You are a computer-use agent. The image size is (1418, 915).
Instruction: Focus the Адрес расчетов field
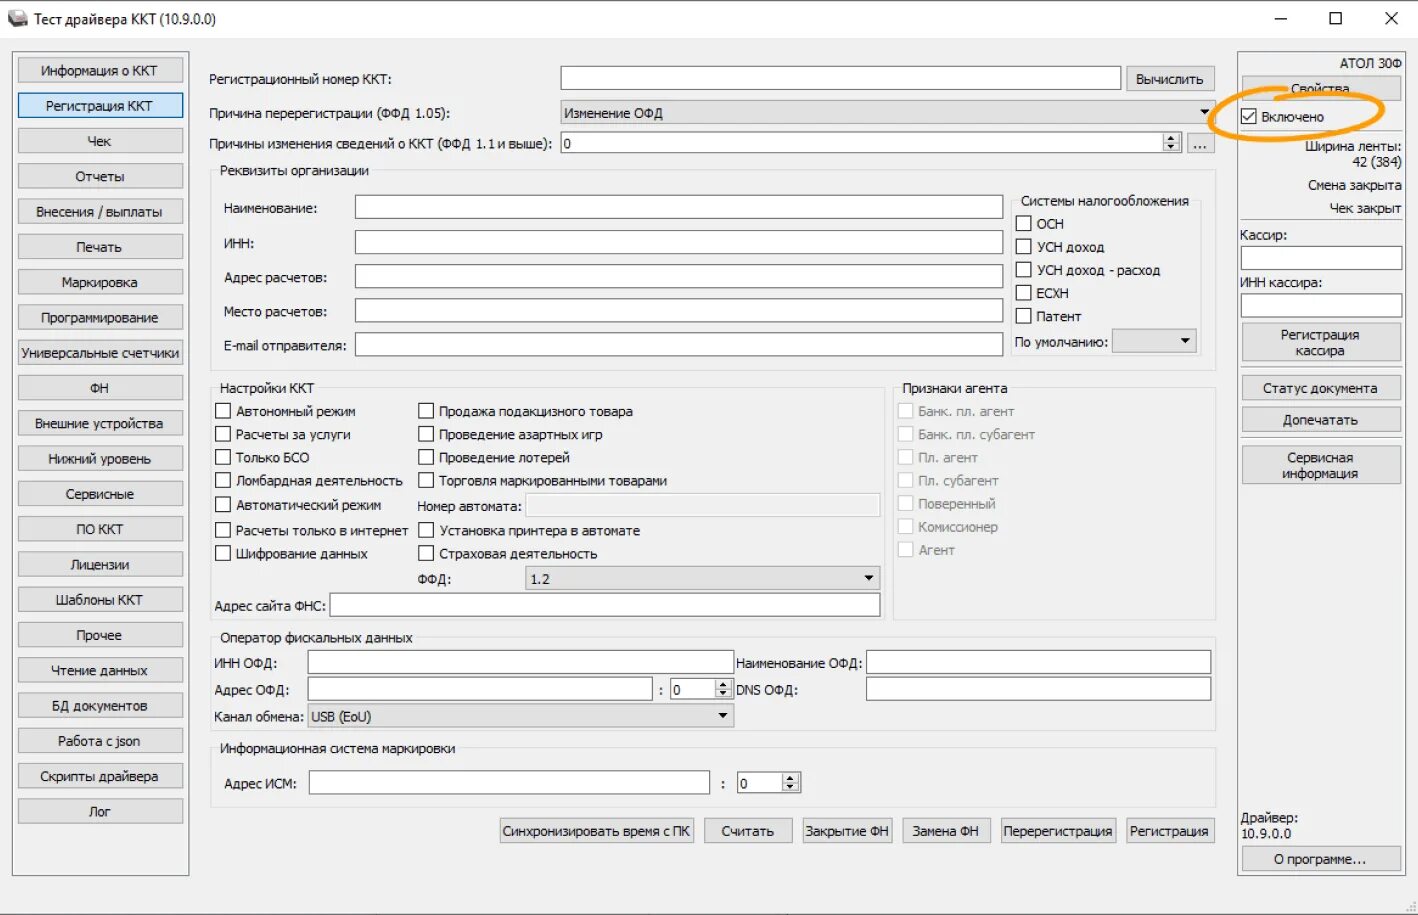coord(679,277)
